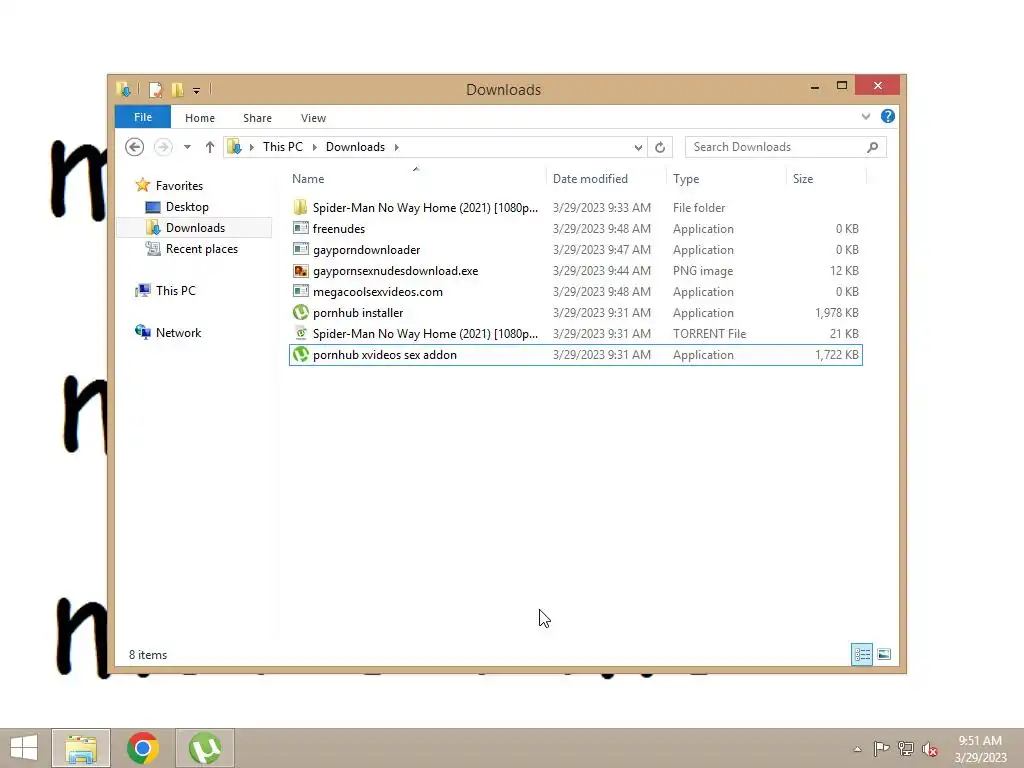Screen dimensions: 1024x768
Task: Open Customize Quick Access Toolbar dropdown
Action: (196, 90)
